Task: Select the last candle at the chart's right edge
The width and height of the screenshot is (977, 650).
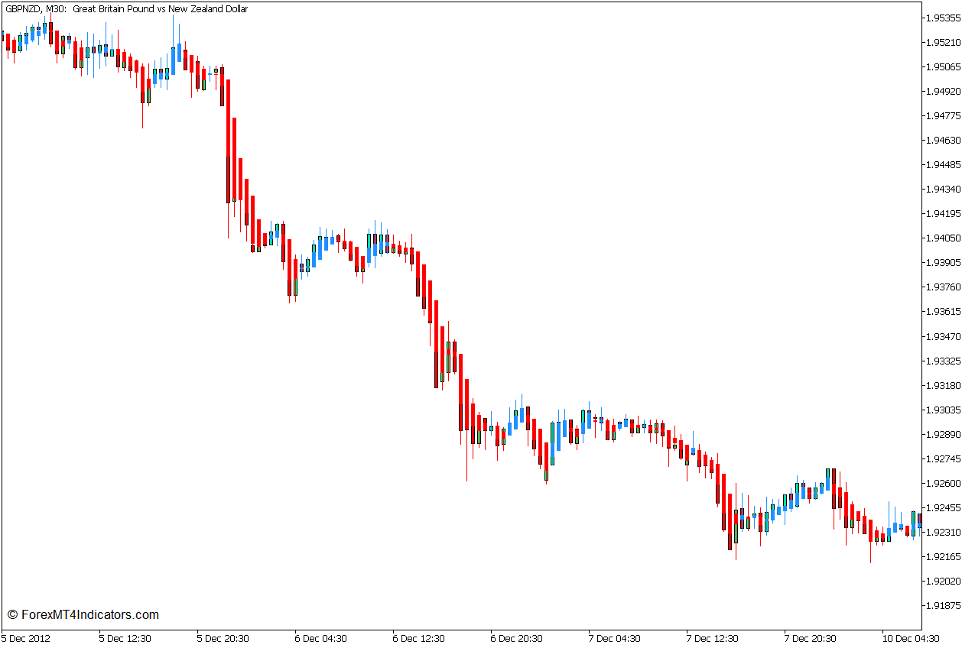Action: click(x=920, y=520)
